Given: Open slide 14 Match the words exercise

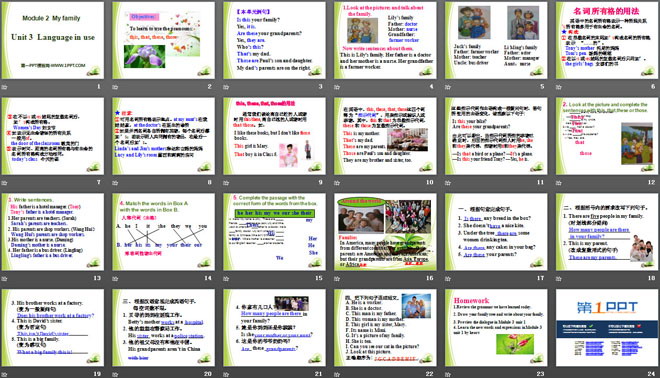Looking at the screenshot, I should click(x=163, y=232).
